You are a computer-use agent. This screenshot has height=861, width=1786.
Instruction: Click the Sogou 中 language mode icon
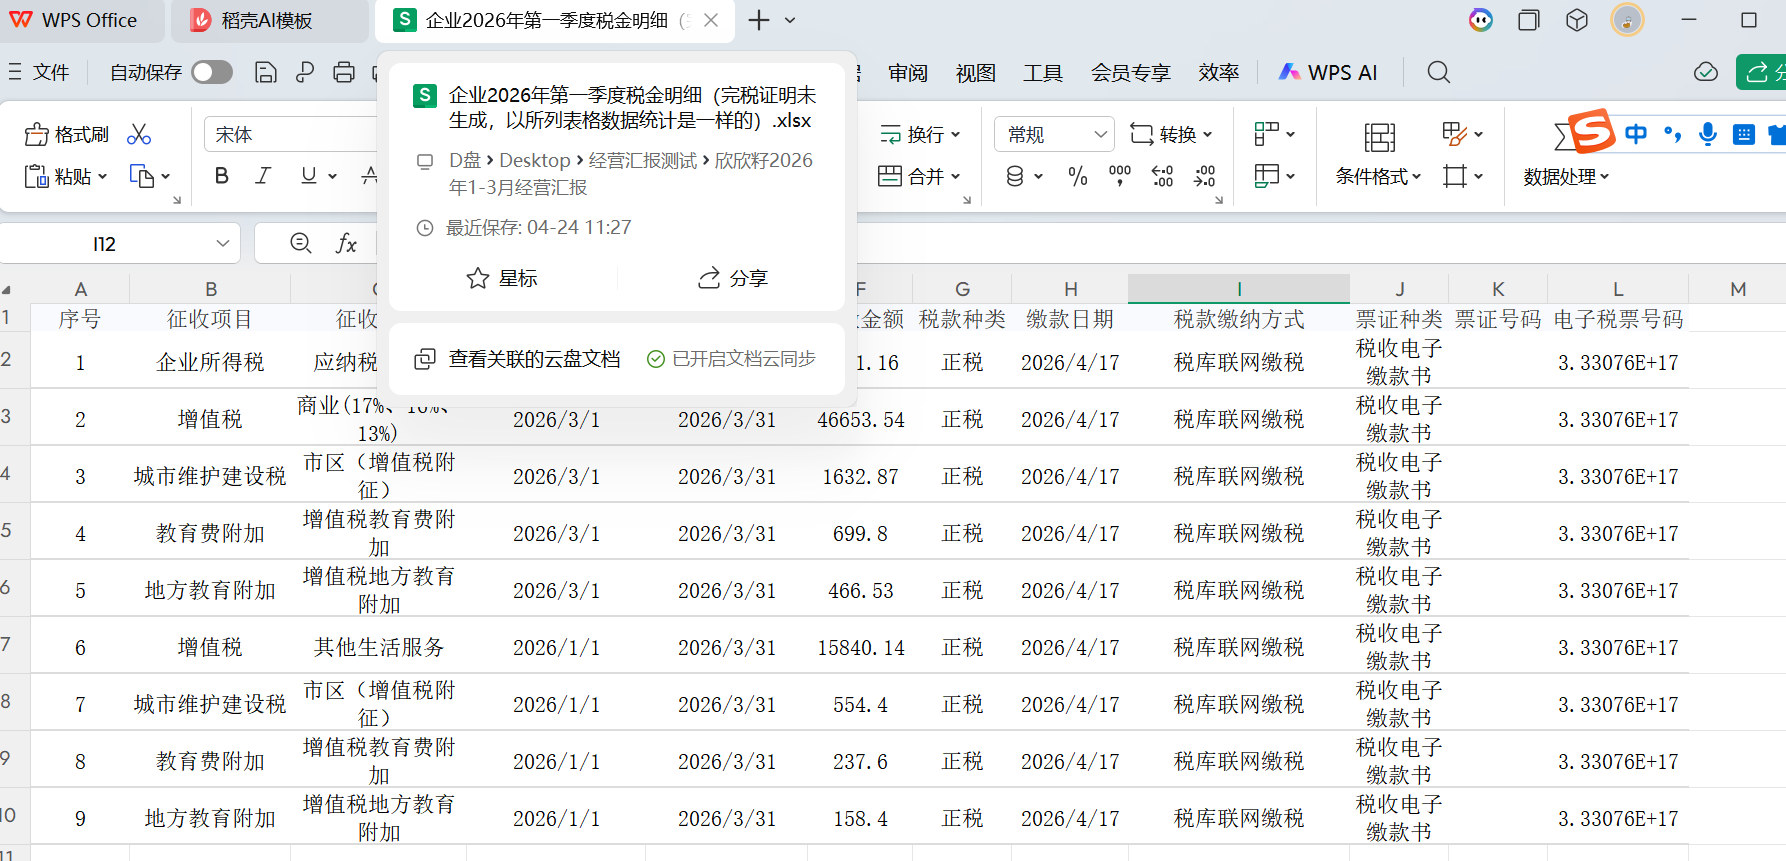tap(1636, 134)
